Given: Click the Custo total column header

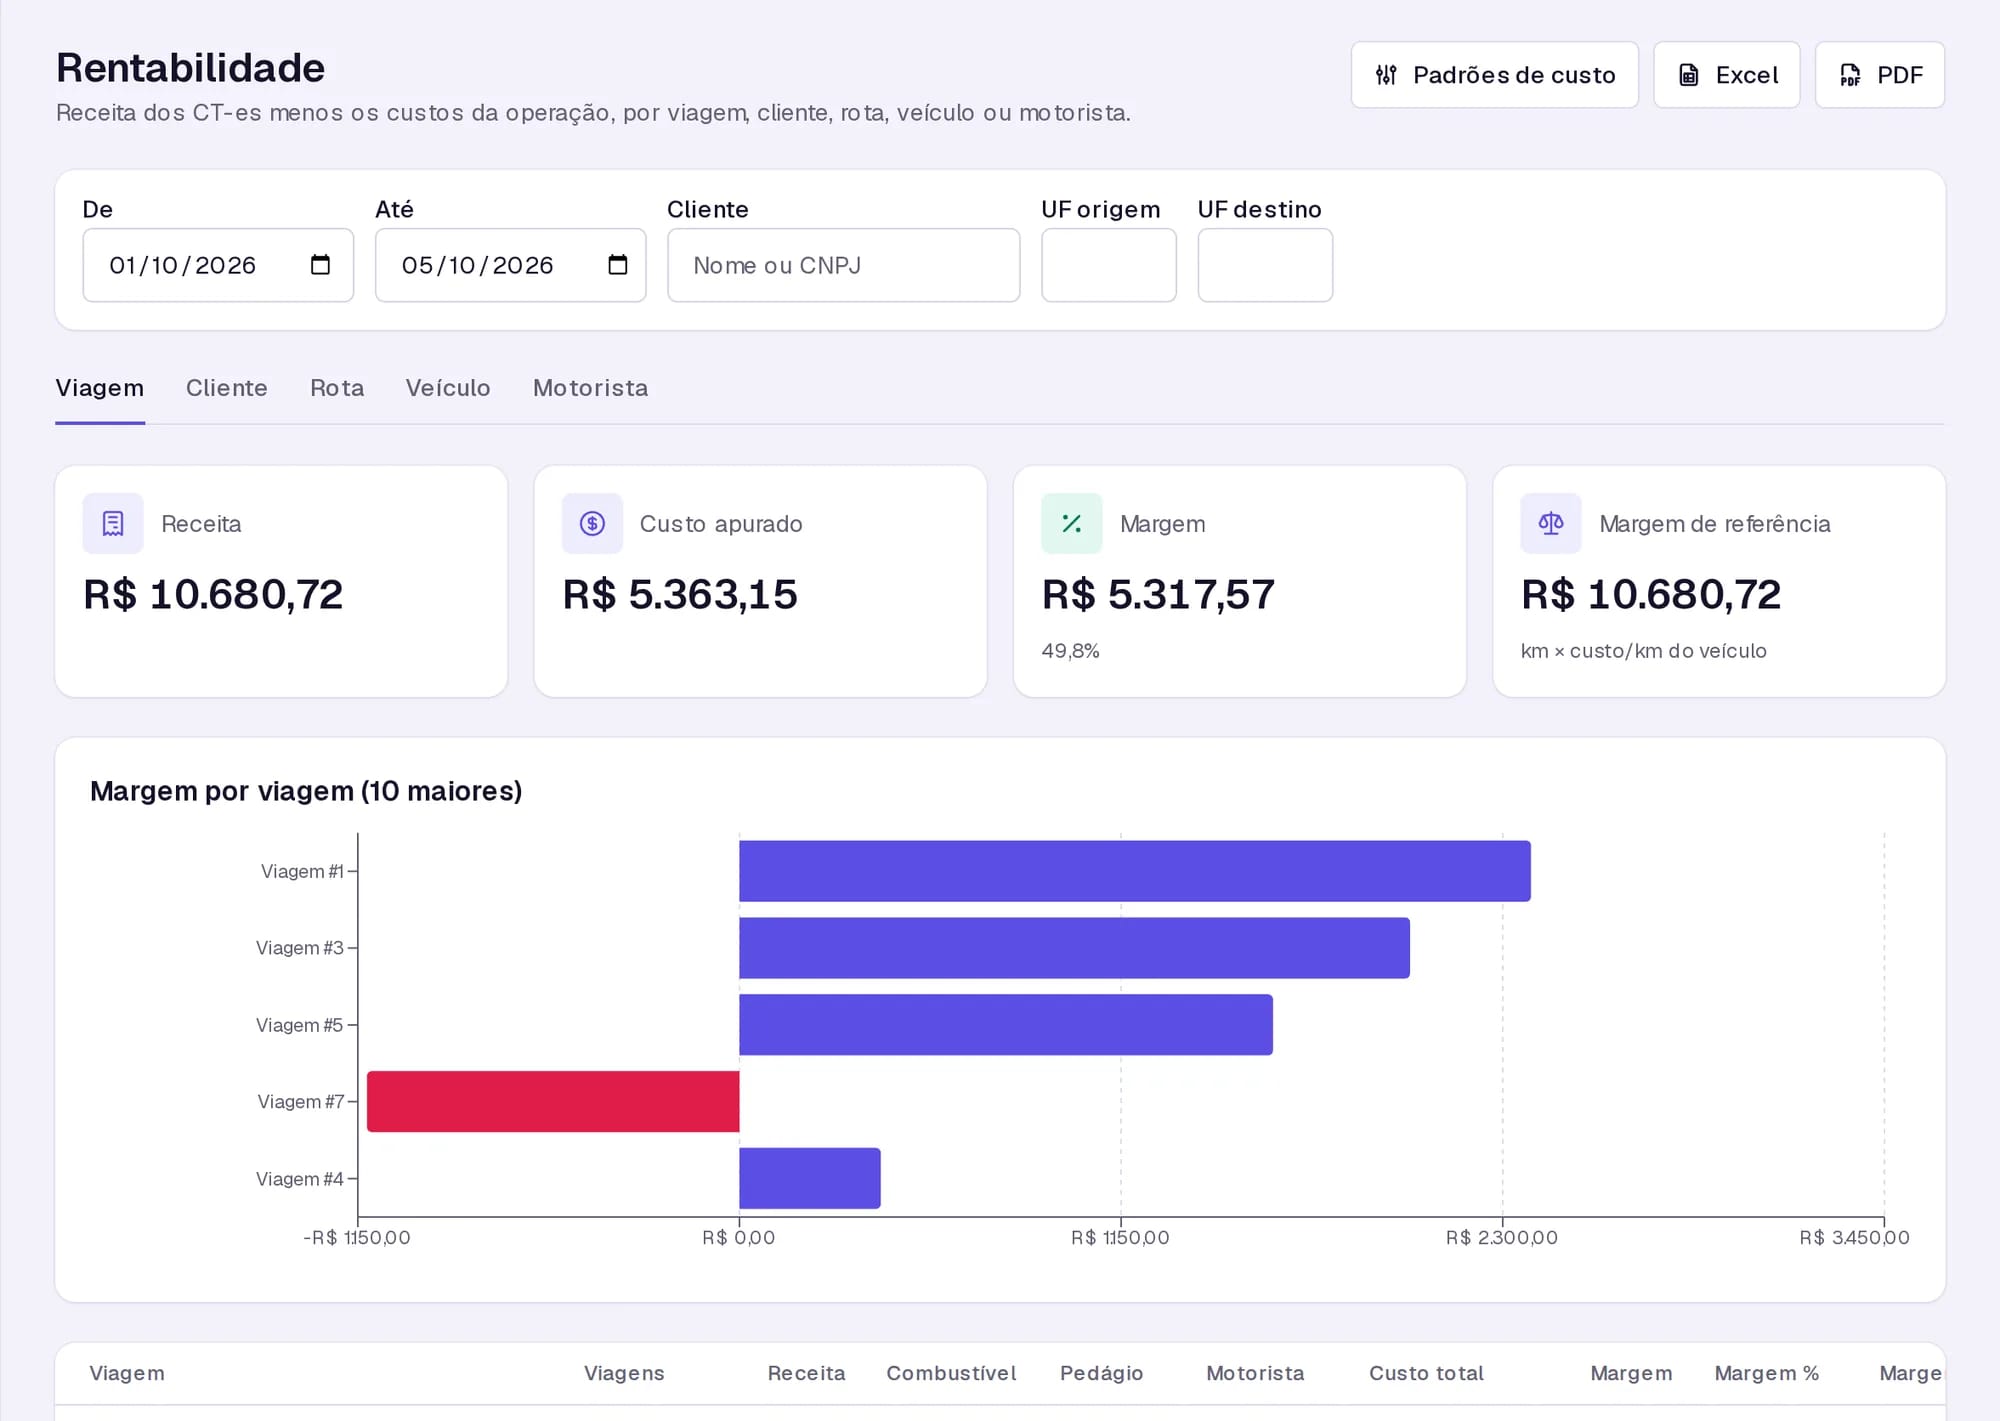Looking at the screenshot, I should pos(1427,1373).
